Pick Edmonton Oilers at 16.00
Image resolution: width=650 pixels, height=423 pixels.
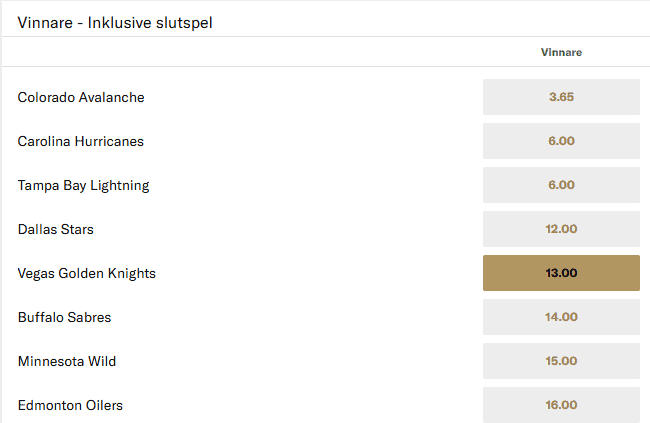[561, 404]
